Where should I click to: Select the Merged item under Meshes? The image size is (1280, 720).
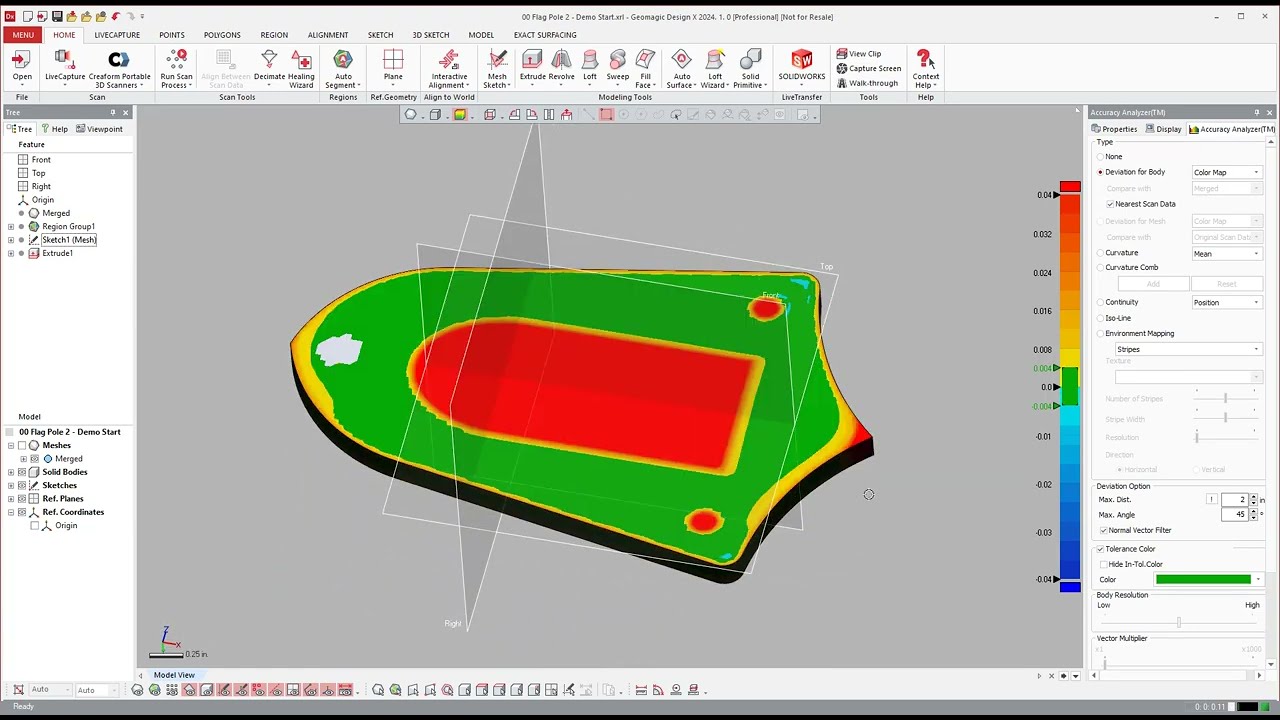(68, 459)
